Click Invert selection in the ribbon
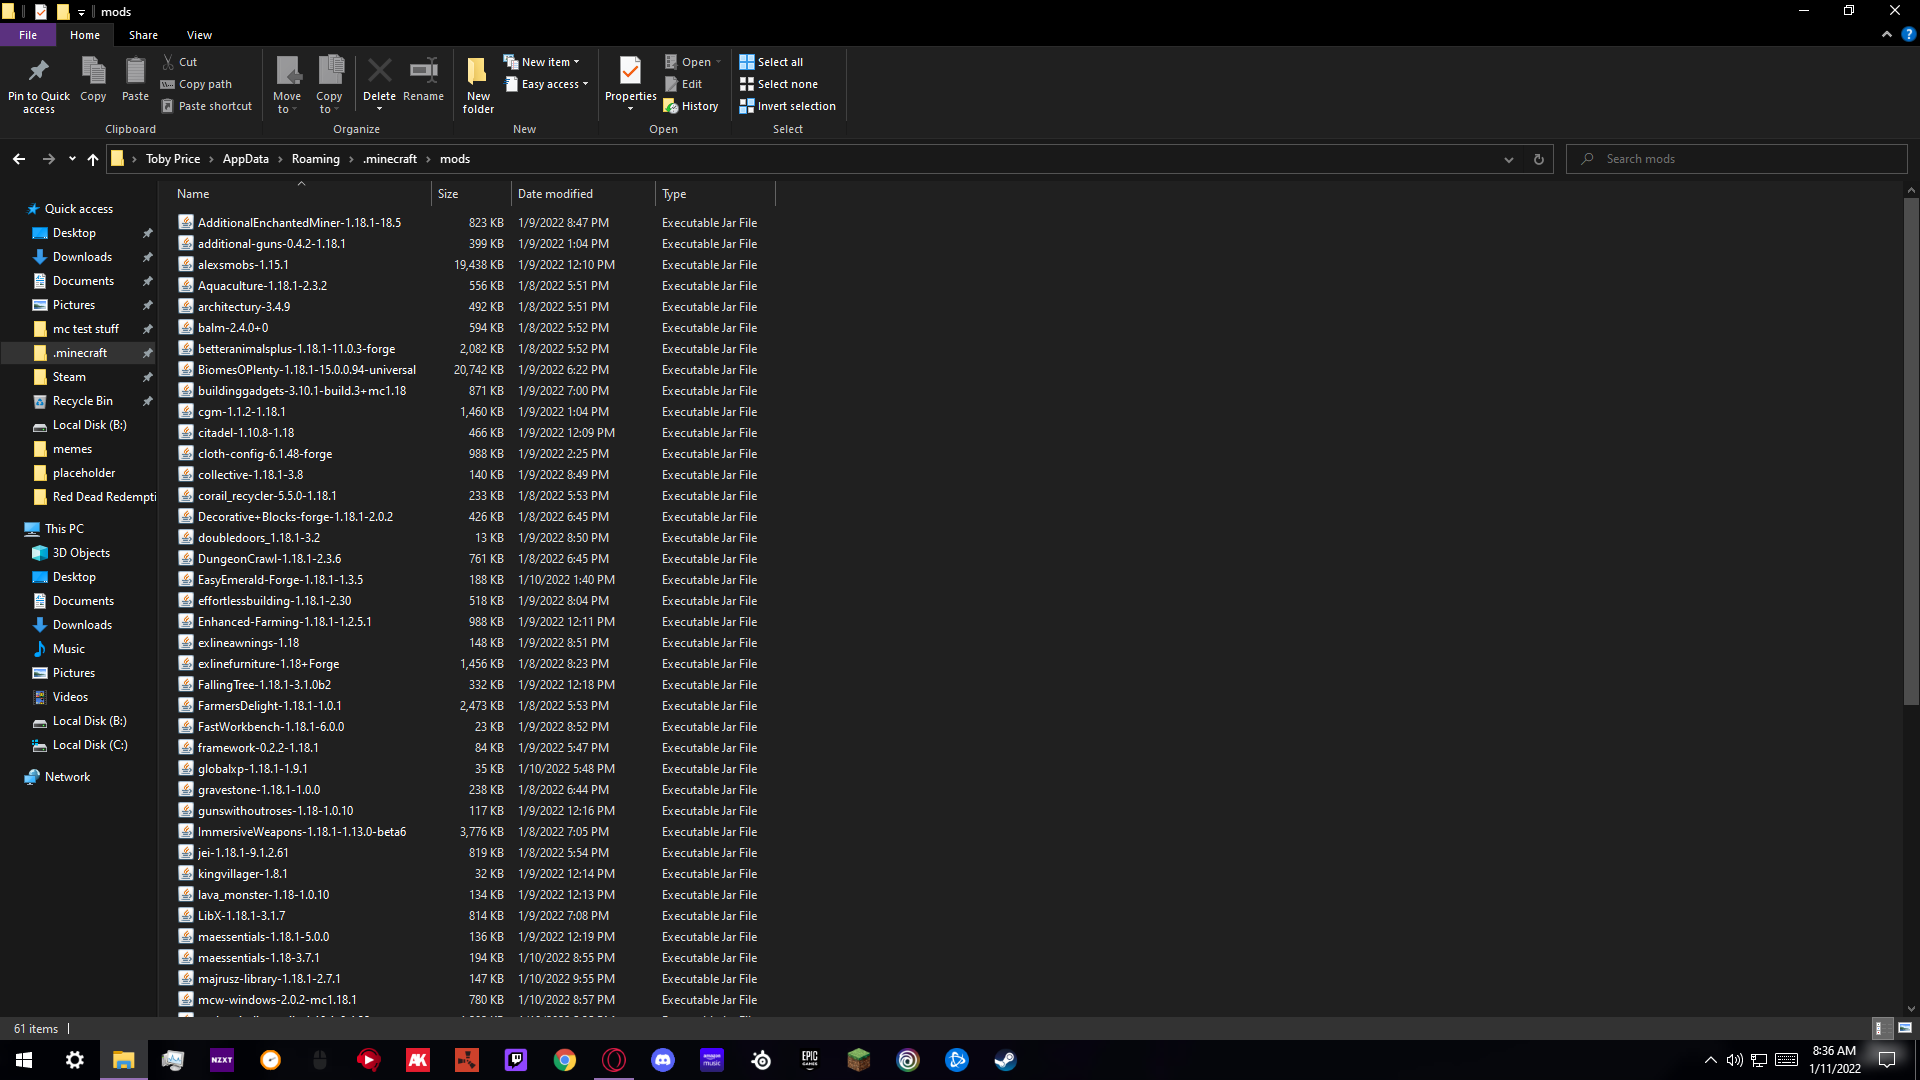The width and height of the screenshot is (1920, 1080). (x=787, y=106)
